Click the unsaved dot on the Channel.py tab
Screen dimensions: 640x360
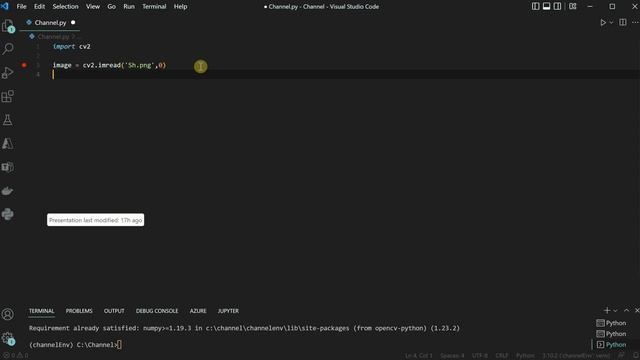(73, 22)
